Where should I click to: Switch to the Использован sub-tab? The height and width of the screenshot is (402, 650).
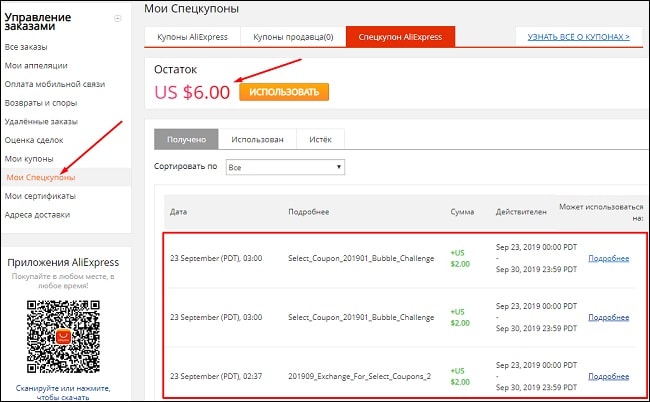click(257, 139)
